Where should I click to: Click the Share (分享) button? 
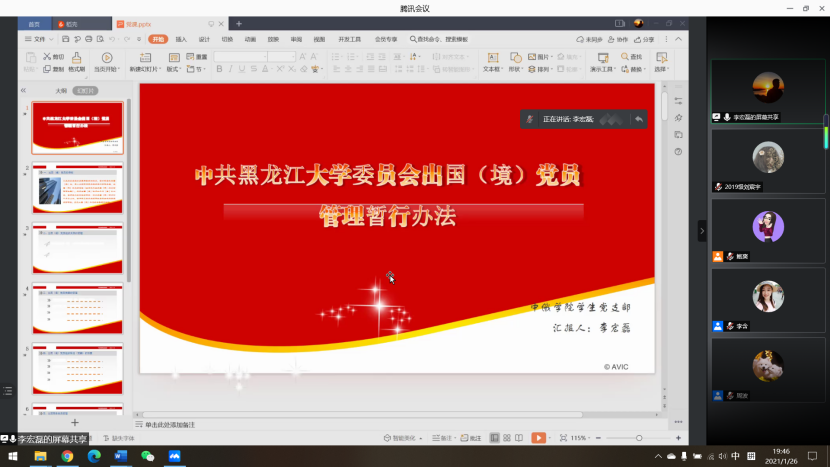click(644, 39)
